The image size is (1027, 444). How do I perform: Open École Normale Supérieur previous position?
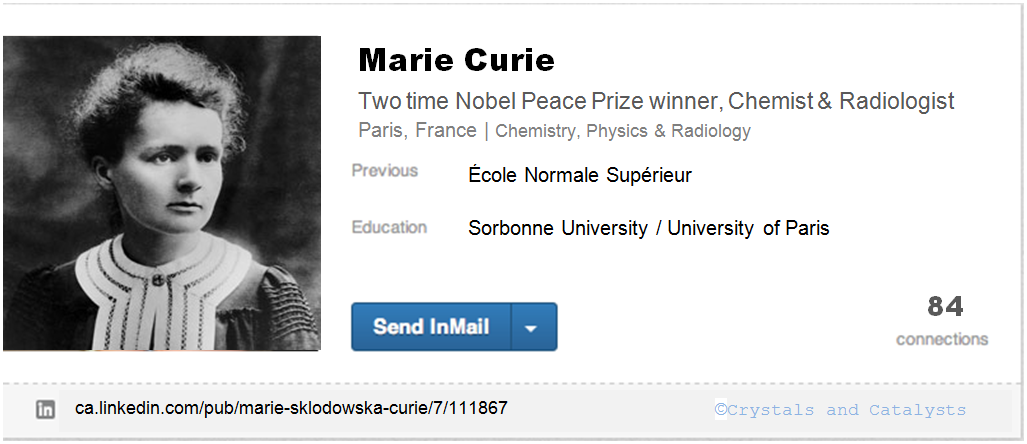[x=580, y=176]
